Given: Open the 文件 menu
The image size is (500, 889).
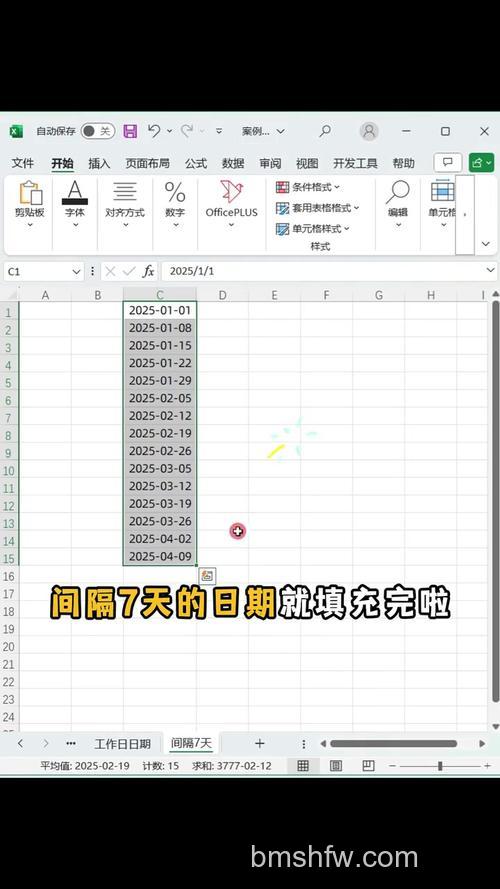Looking at the screenshot, I should tap(23, 163).
